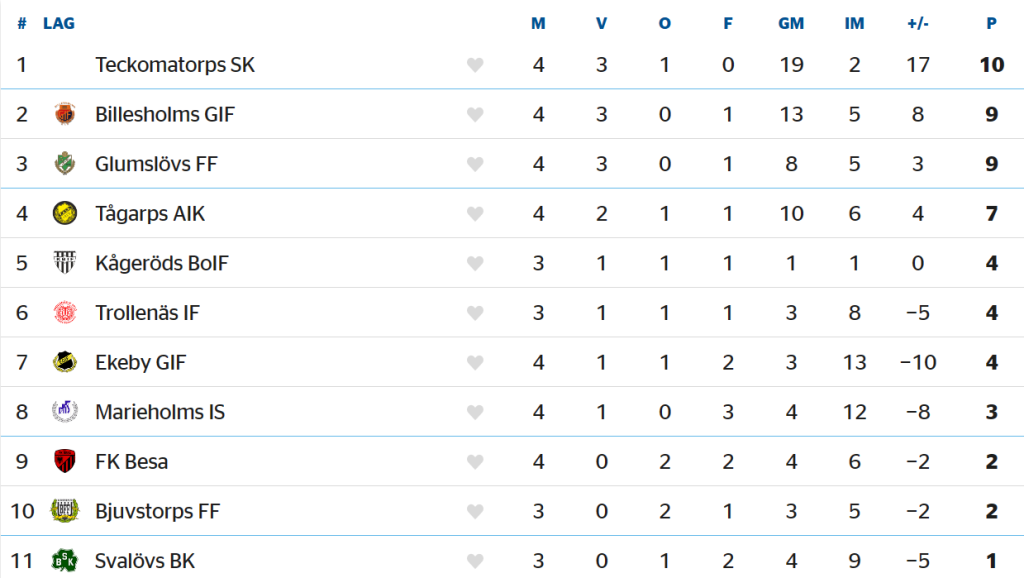Screen dimensions: 1024x578
Task: Click the Trollenäs IF red crest
Action: point(65,312)
